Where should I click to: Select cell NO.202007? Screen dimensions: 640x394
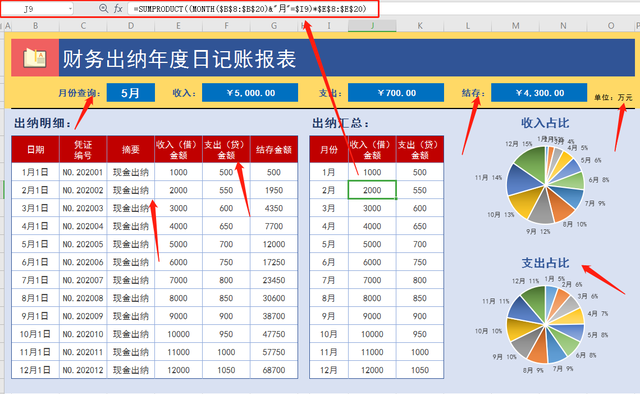point(83,280)
